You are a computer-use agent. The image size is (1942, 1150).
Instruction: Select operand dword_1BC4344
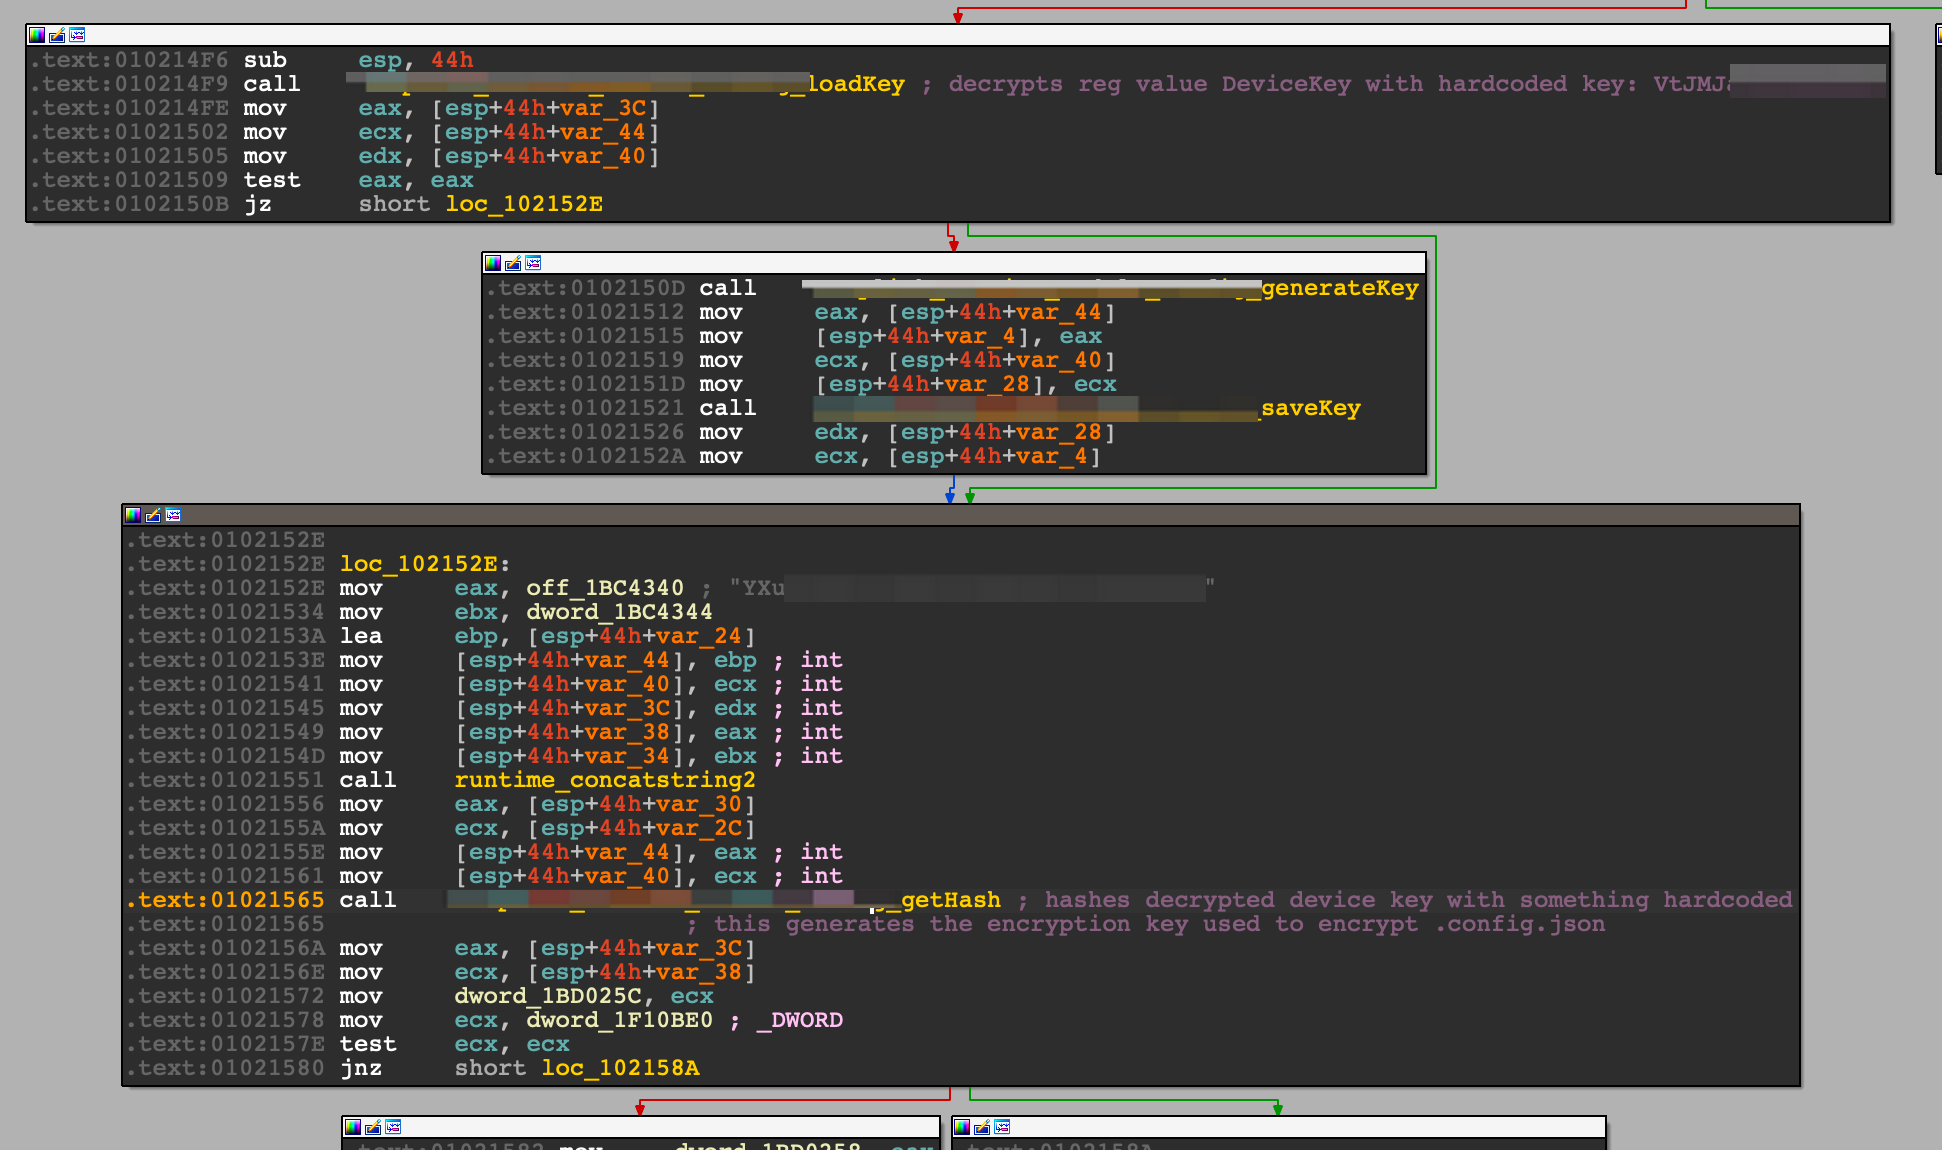pyautogui.click(x=619, y=612)
